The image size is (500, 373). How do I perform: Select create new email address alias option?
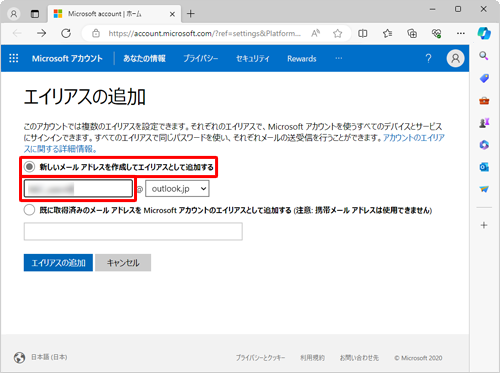29,167
